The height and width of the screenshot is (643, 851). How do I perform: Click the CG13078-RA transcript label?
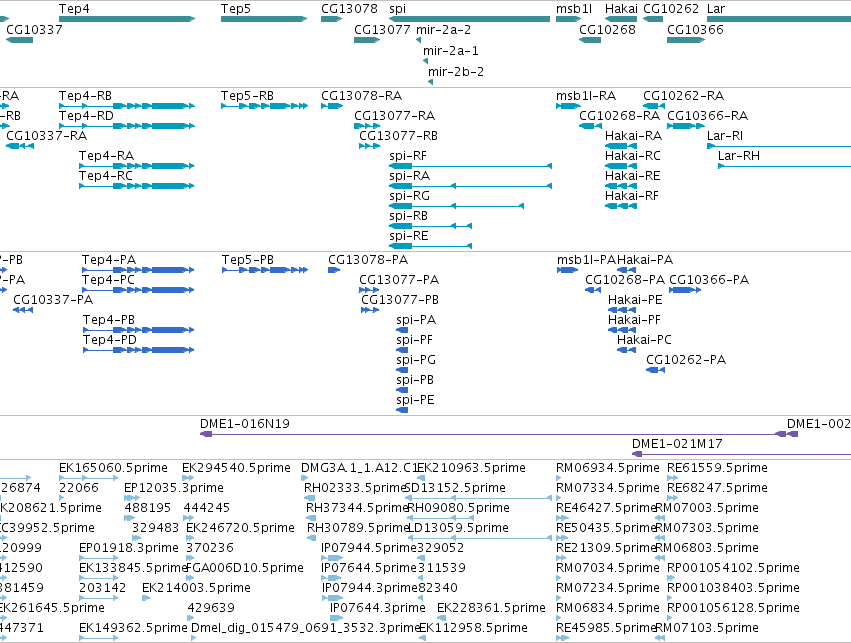(361, 96)
